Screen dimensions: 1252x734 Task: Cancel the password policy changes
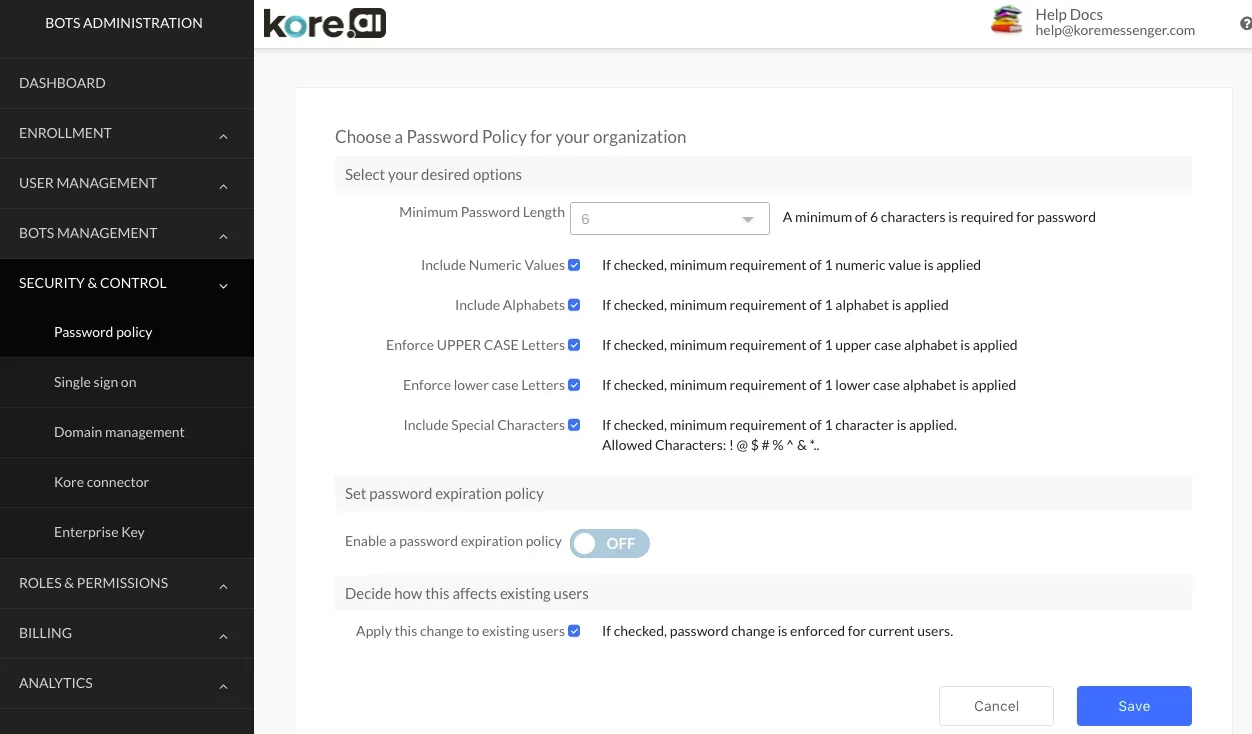tap(996, 705)
